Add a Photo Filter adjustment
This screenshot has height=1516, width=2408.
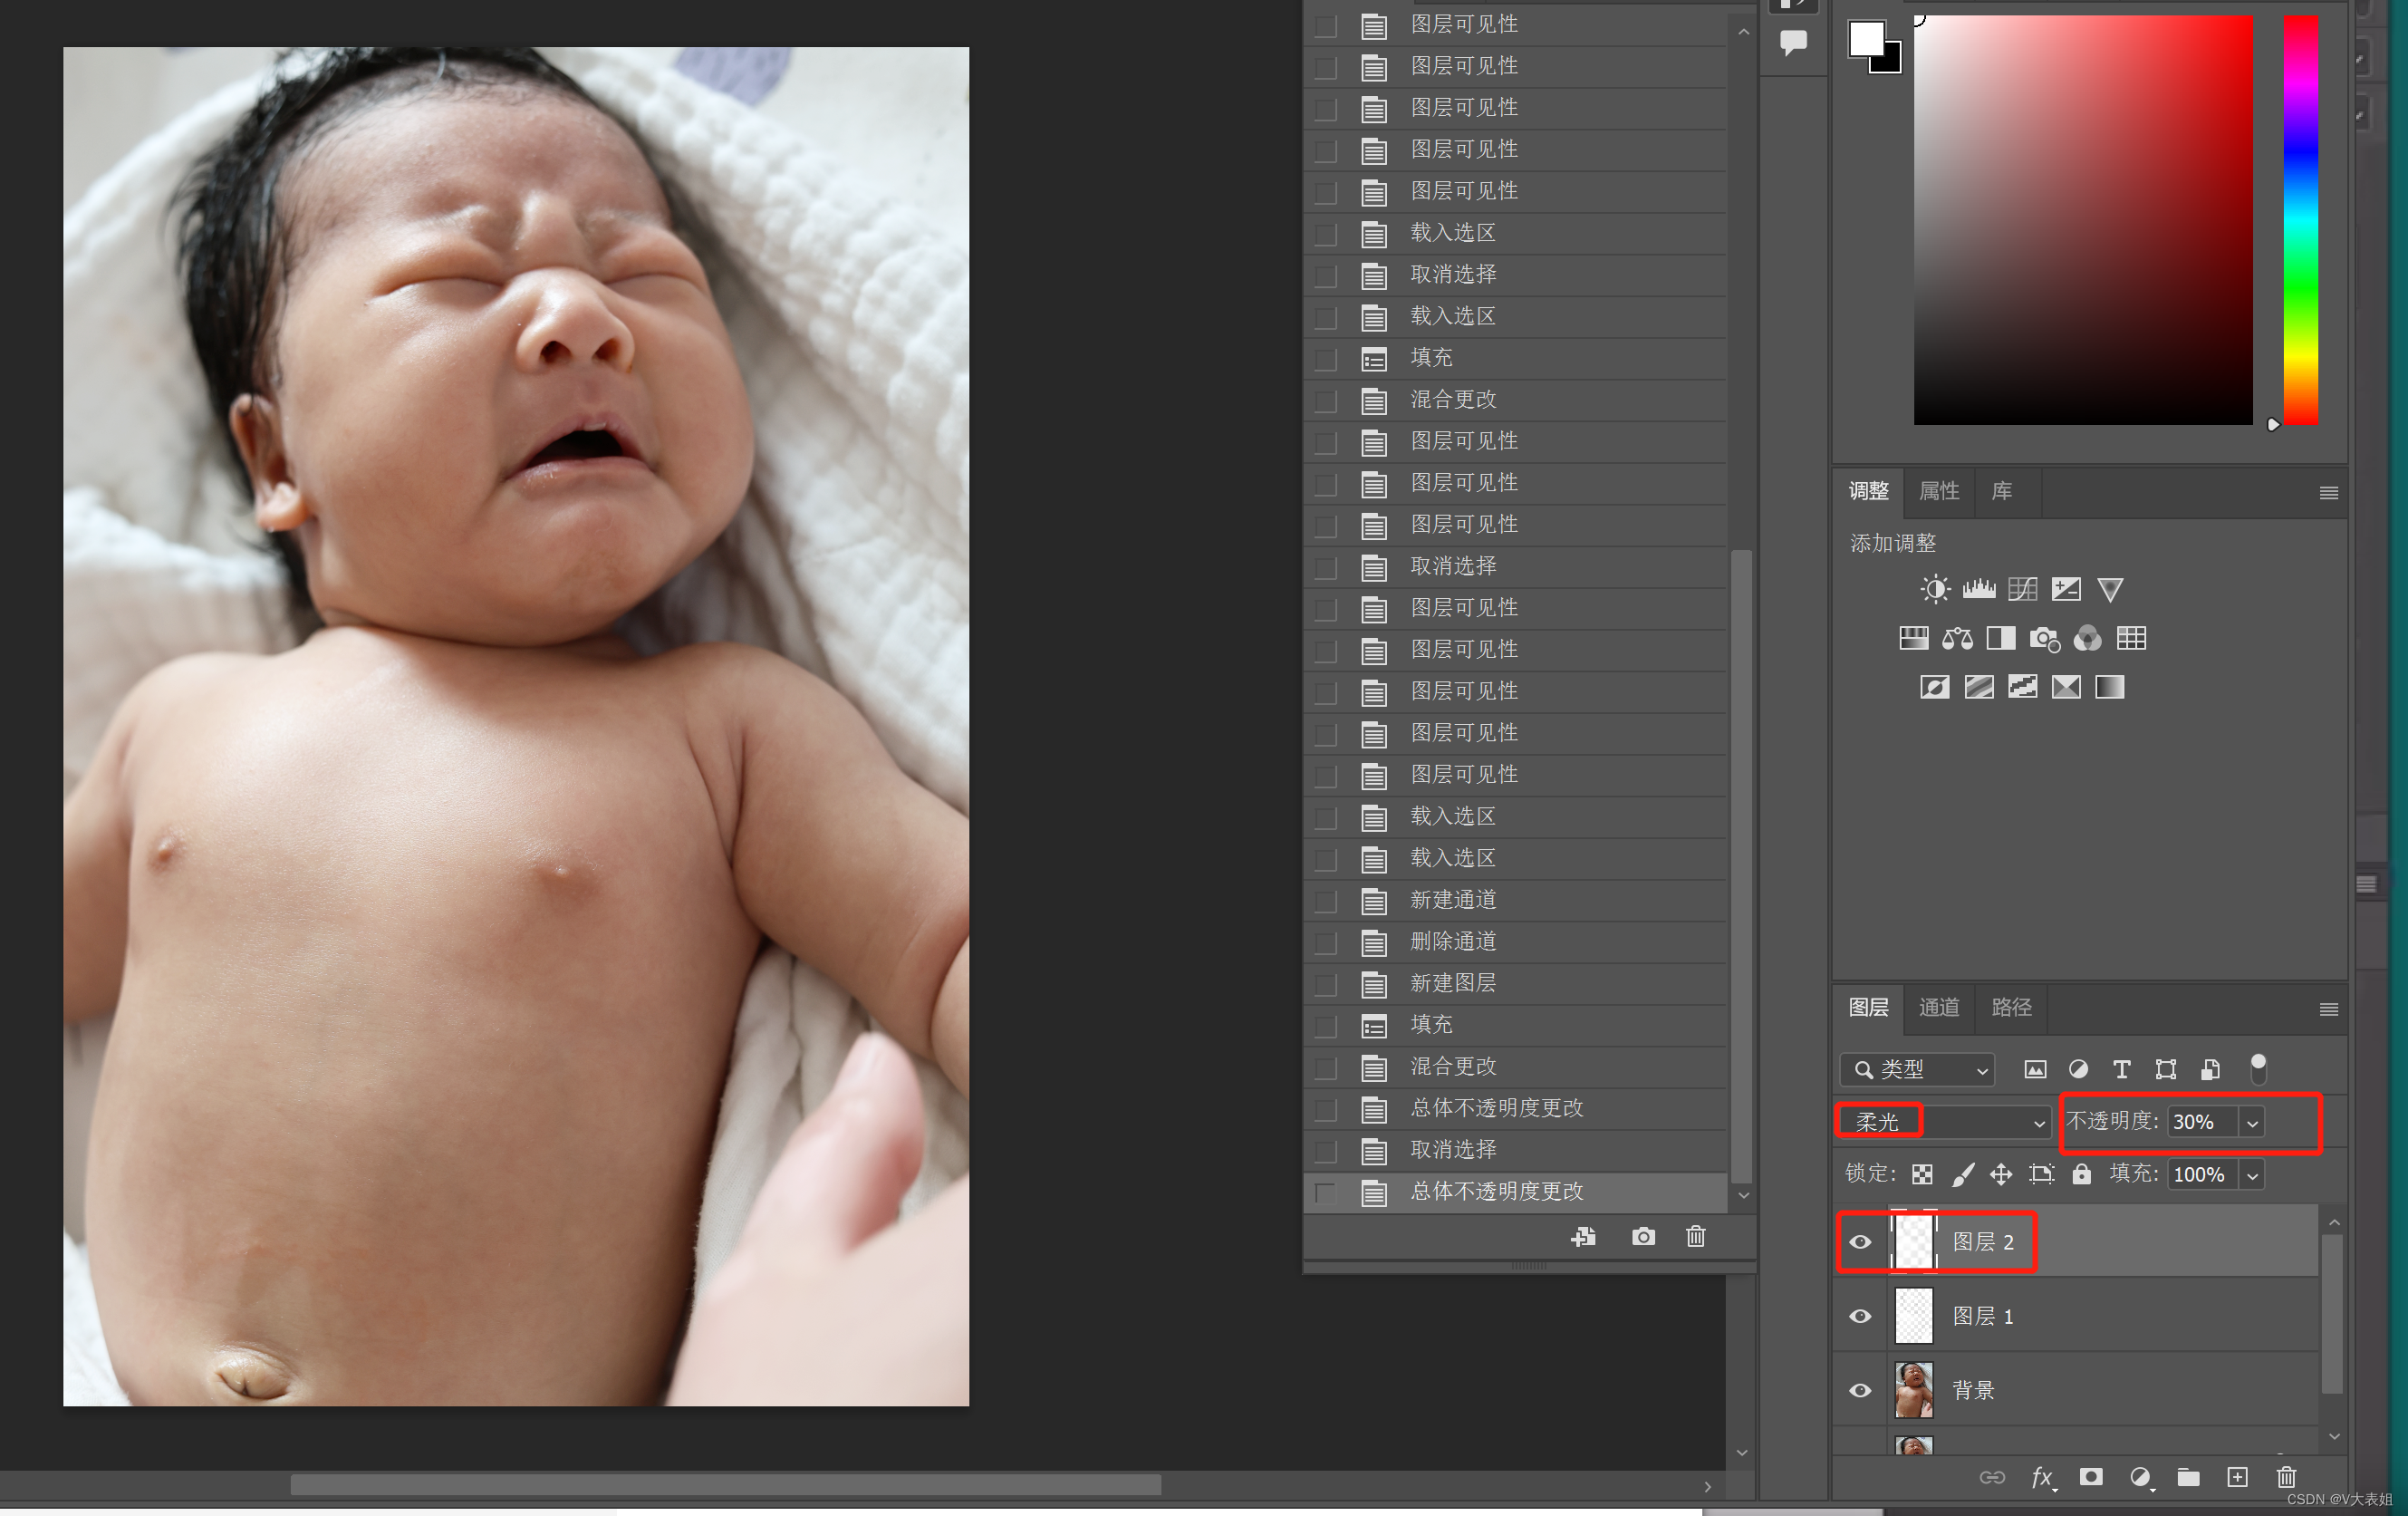pyautogui.click(x=2043, y=638)
